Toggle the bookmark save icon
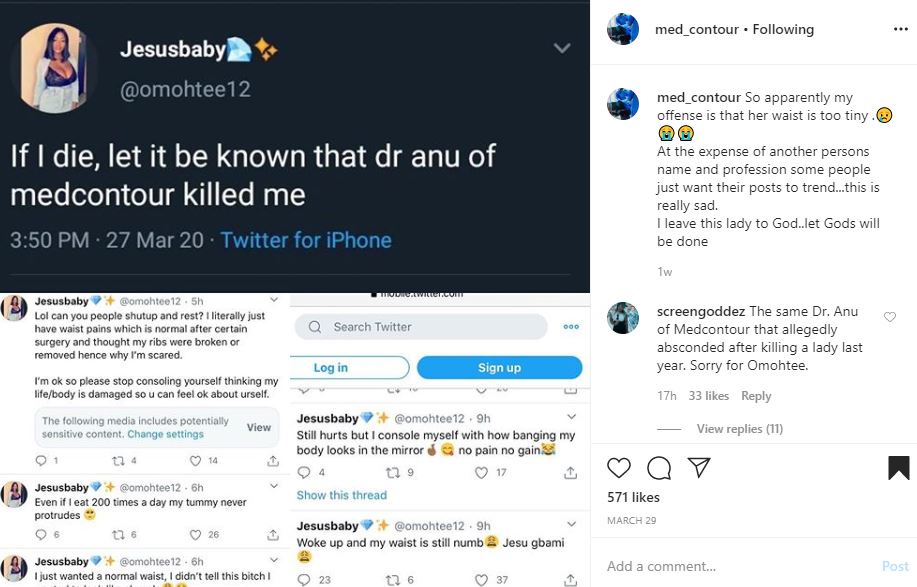This screenshot has height=587, width=917. (898, 468)
